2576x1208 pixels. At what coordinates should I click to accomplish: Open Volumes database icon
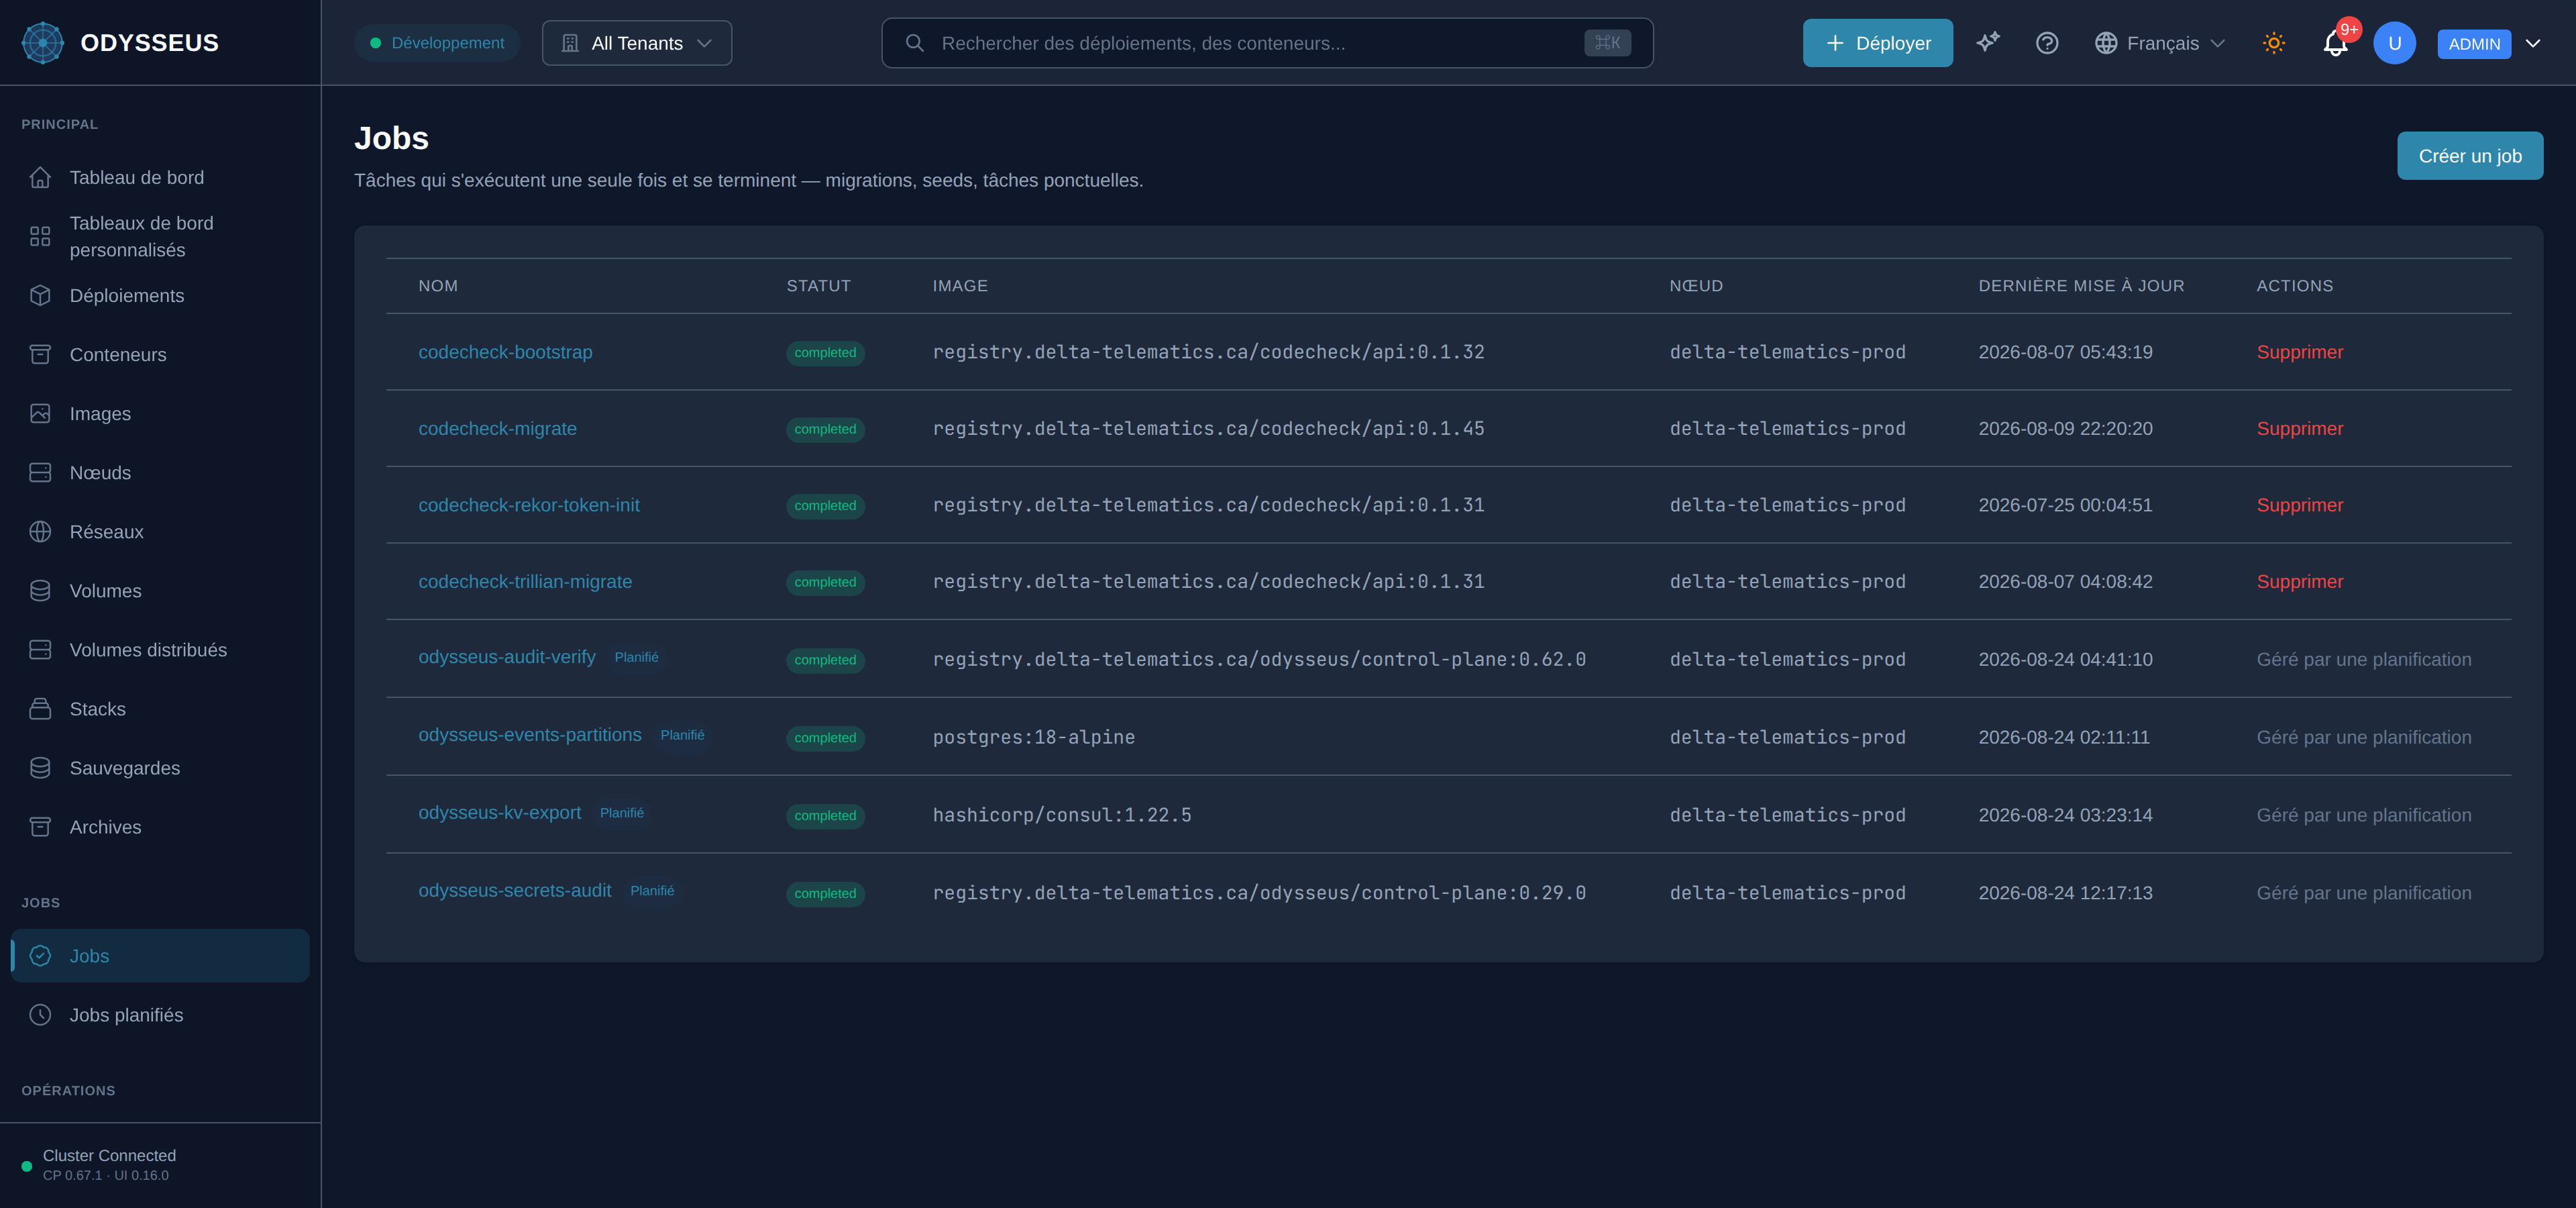40,591
